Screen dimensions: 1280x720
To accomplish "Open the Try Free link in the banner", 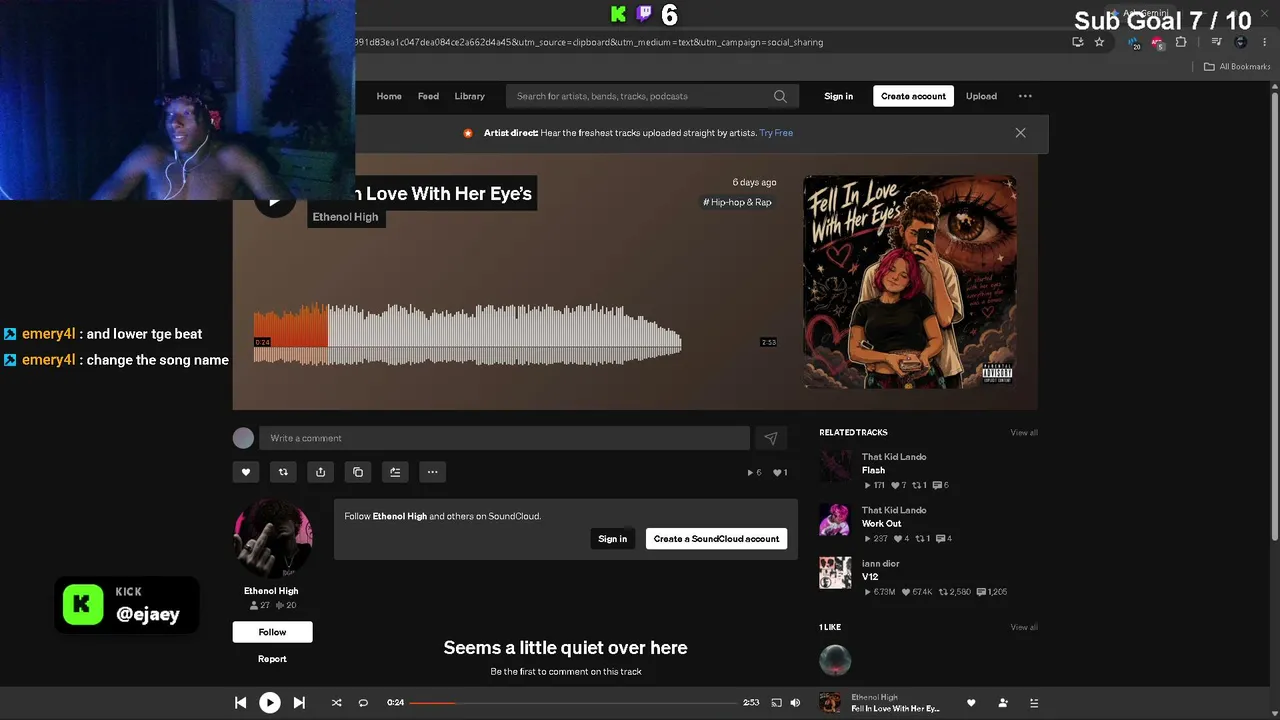I will (x=776, y=133).
